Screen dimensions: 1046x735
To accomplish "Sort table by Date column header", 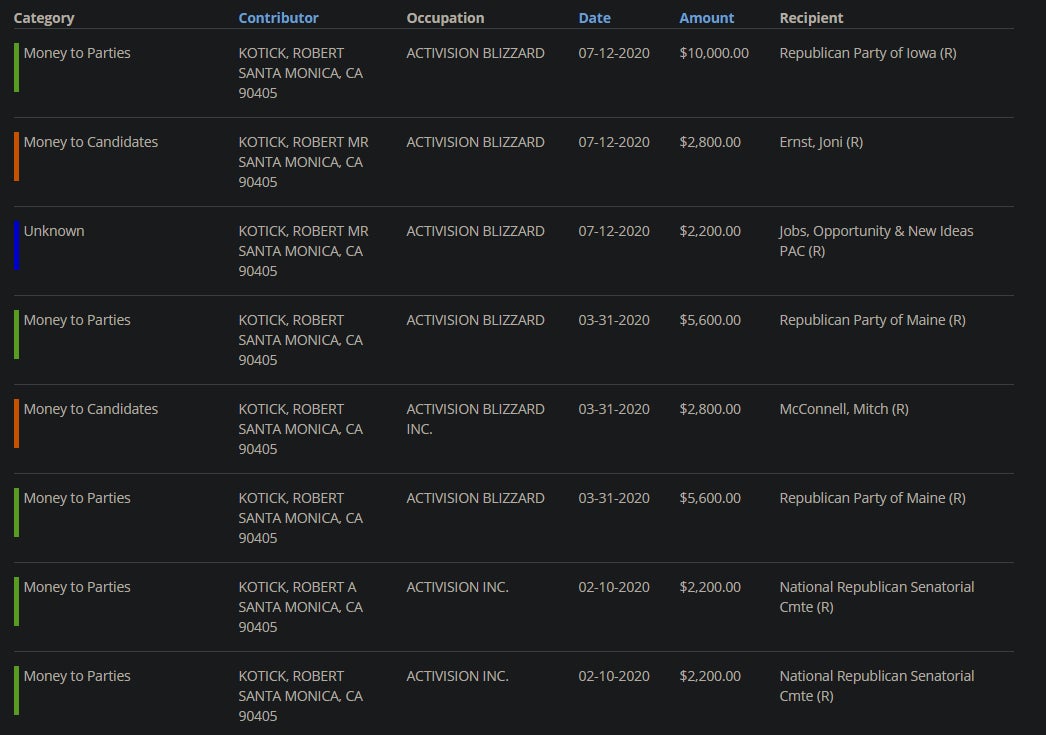I will 594,18.
